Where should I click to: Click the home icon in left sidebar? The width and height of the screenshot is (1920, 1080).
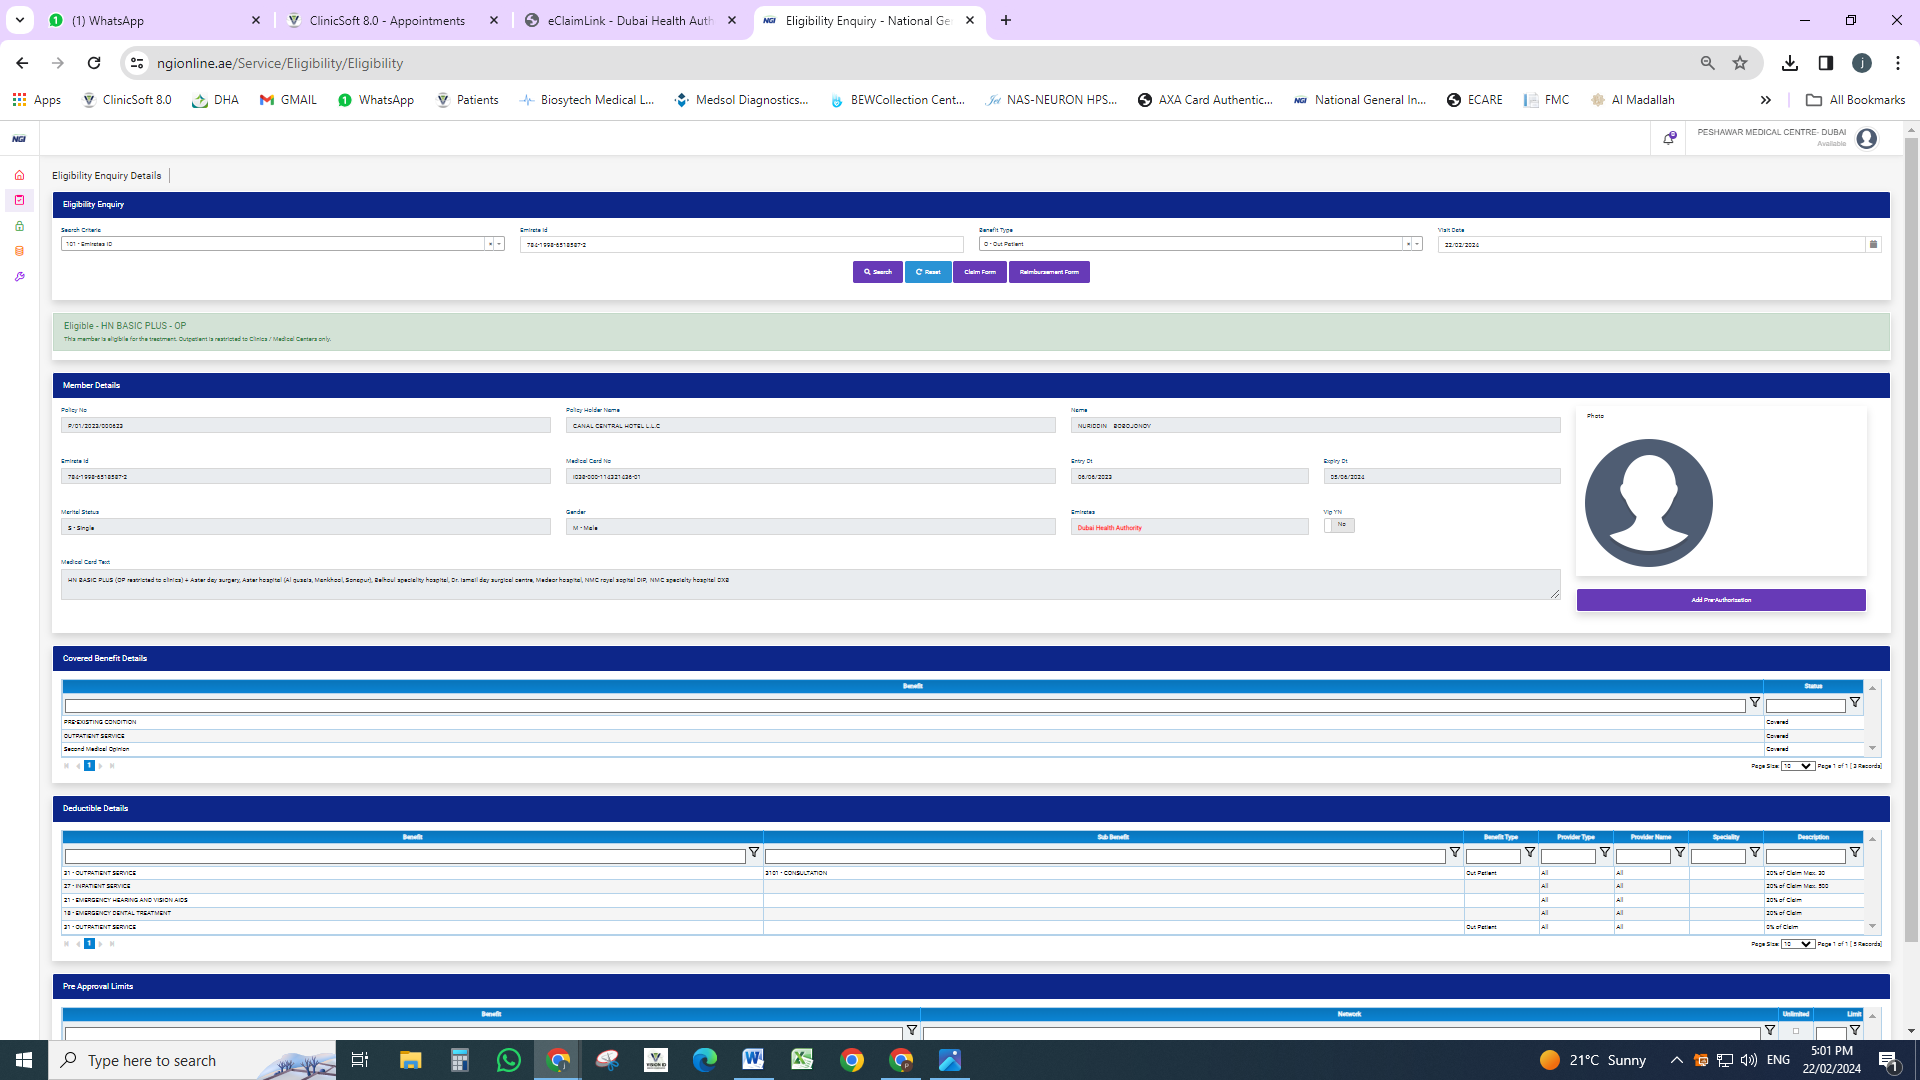pyautogui.click(x=19, y=175)
